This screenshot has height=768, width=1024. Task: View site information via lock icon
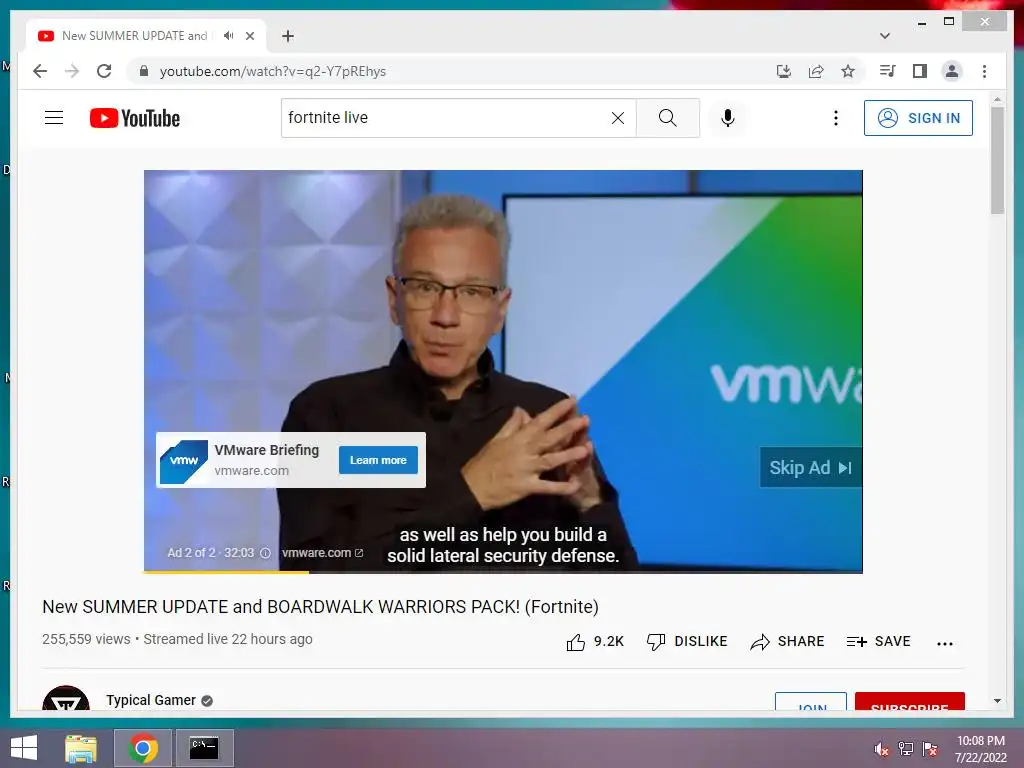[144, 71]
